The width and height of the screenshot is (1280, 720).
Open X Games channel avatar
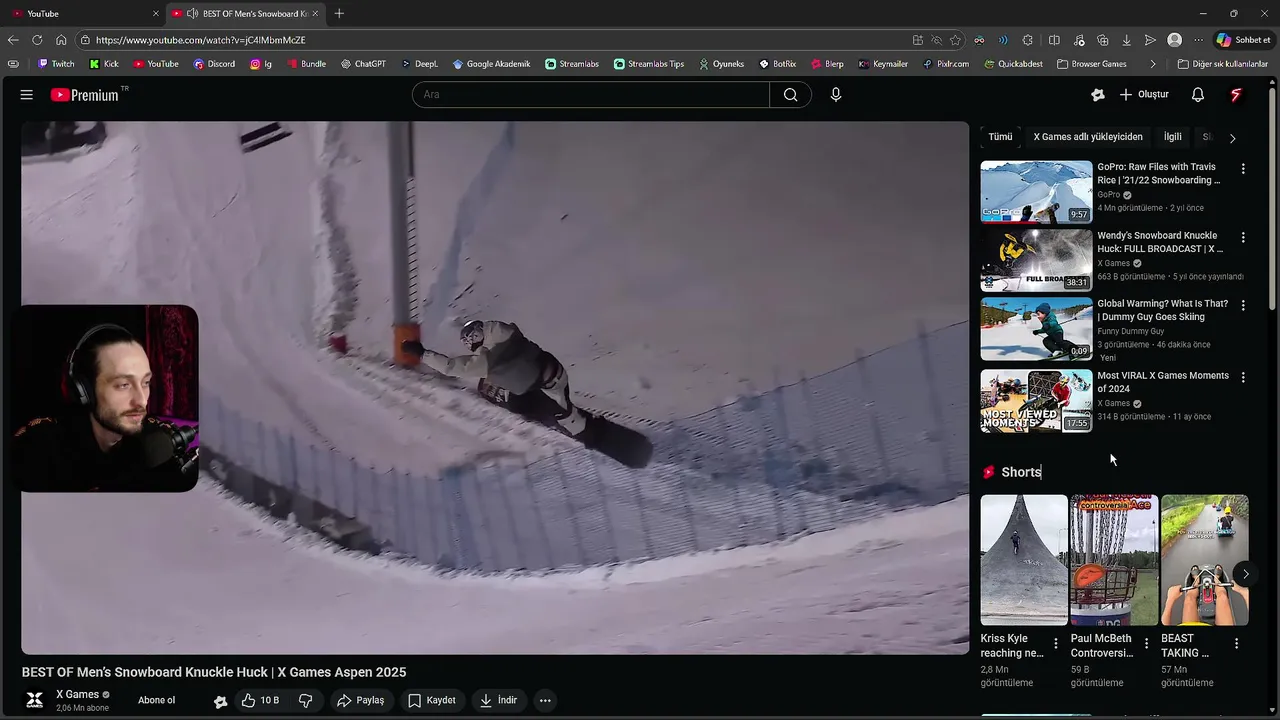click(35, 700)
